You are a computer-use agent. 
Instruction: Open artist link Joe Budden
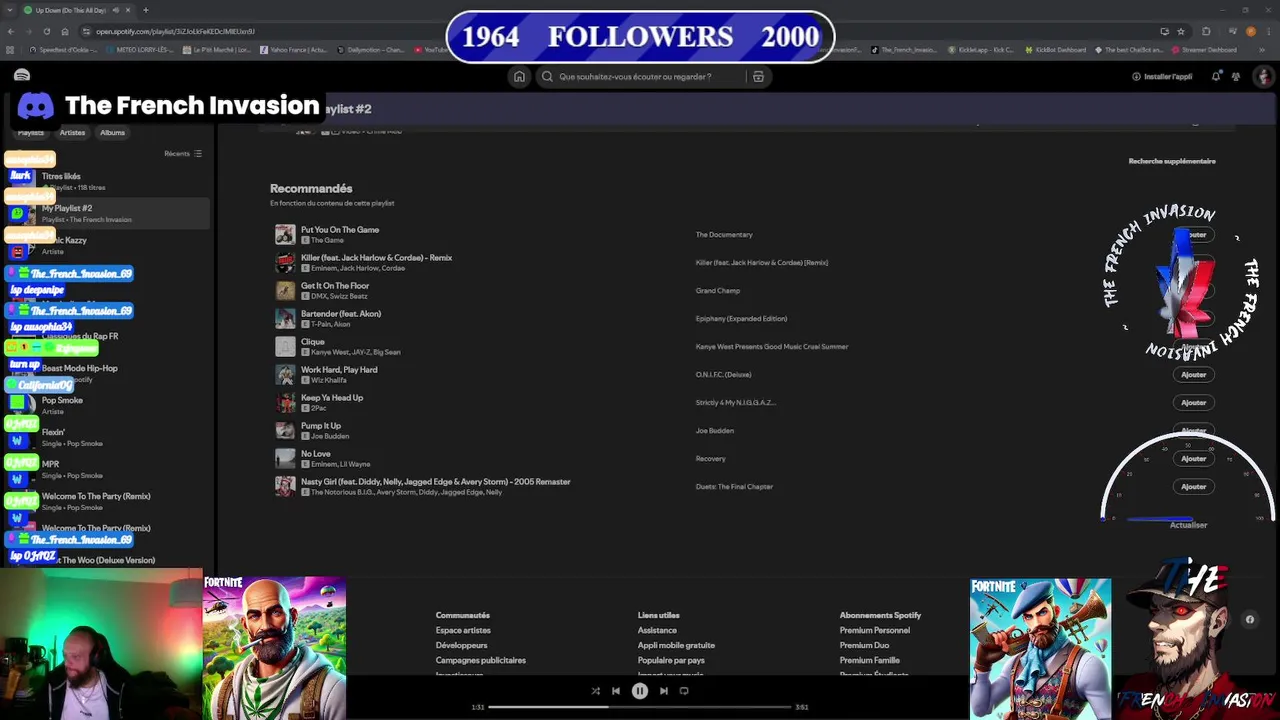(330, 436)
